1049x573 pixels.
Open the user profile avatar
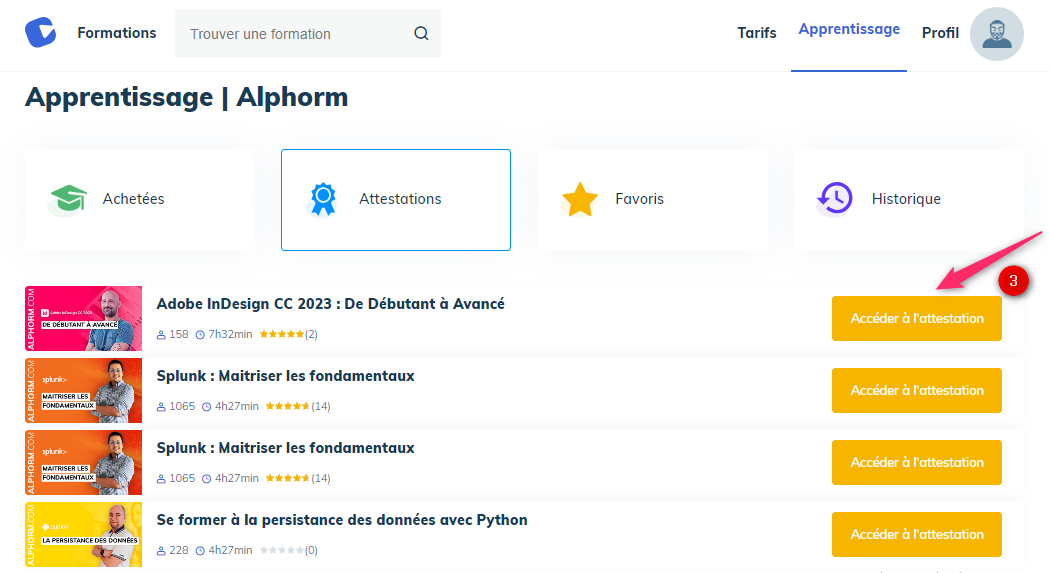click(997, 34)
